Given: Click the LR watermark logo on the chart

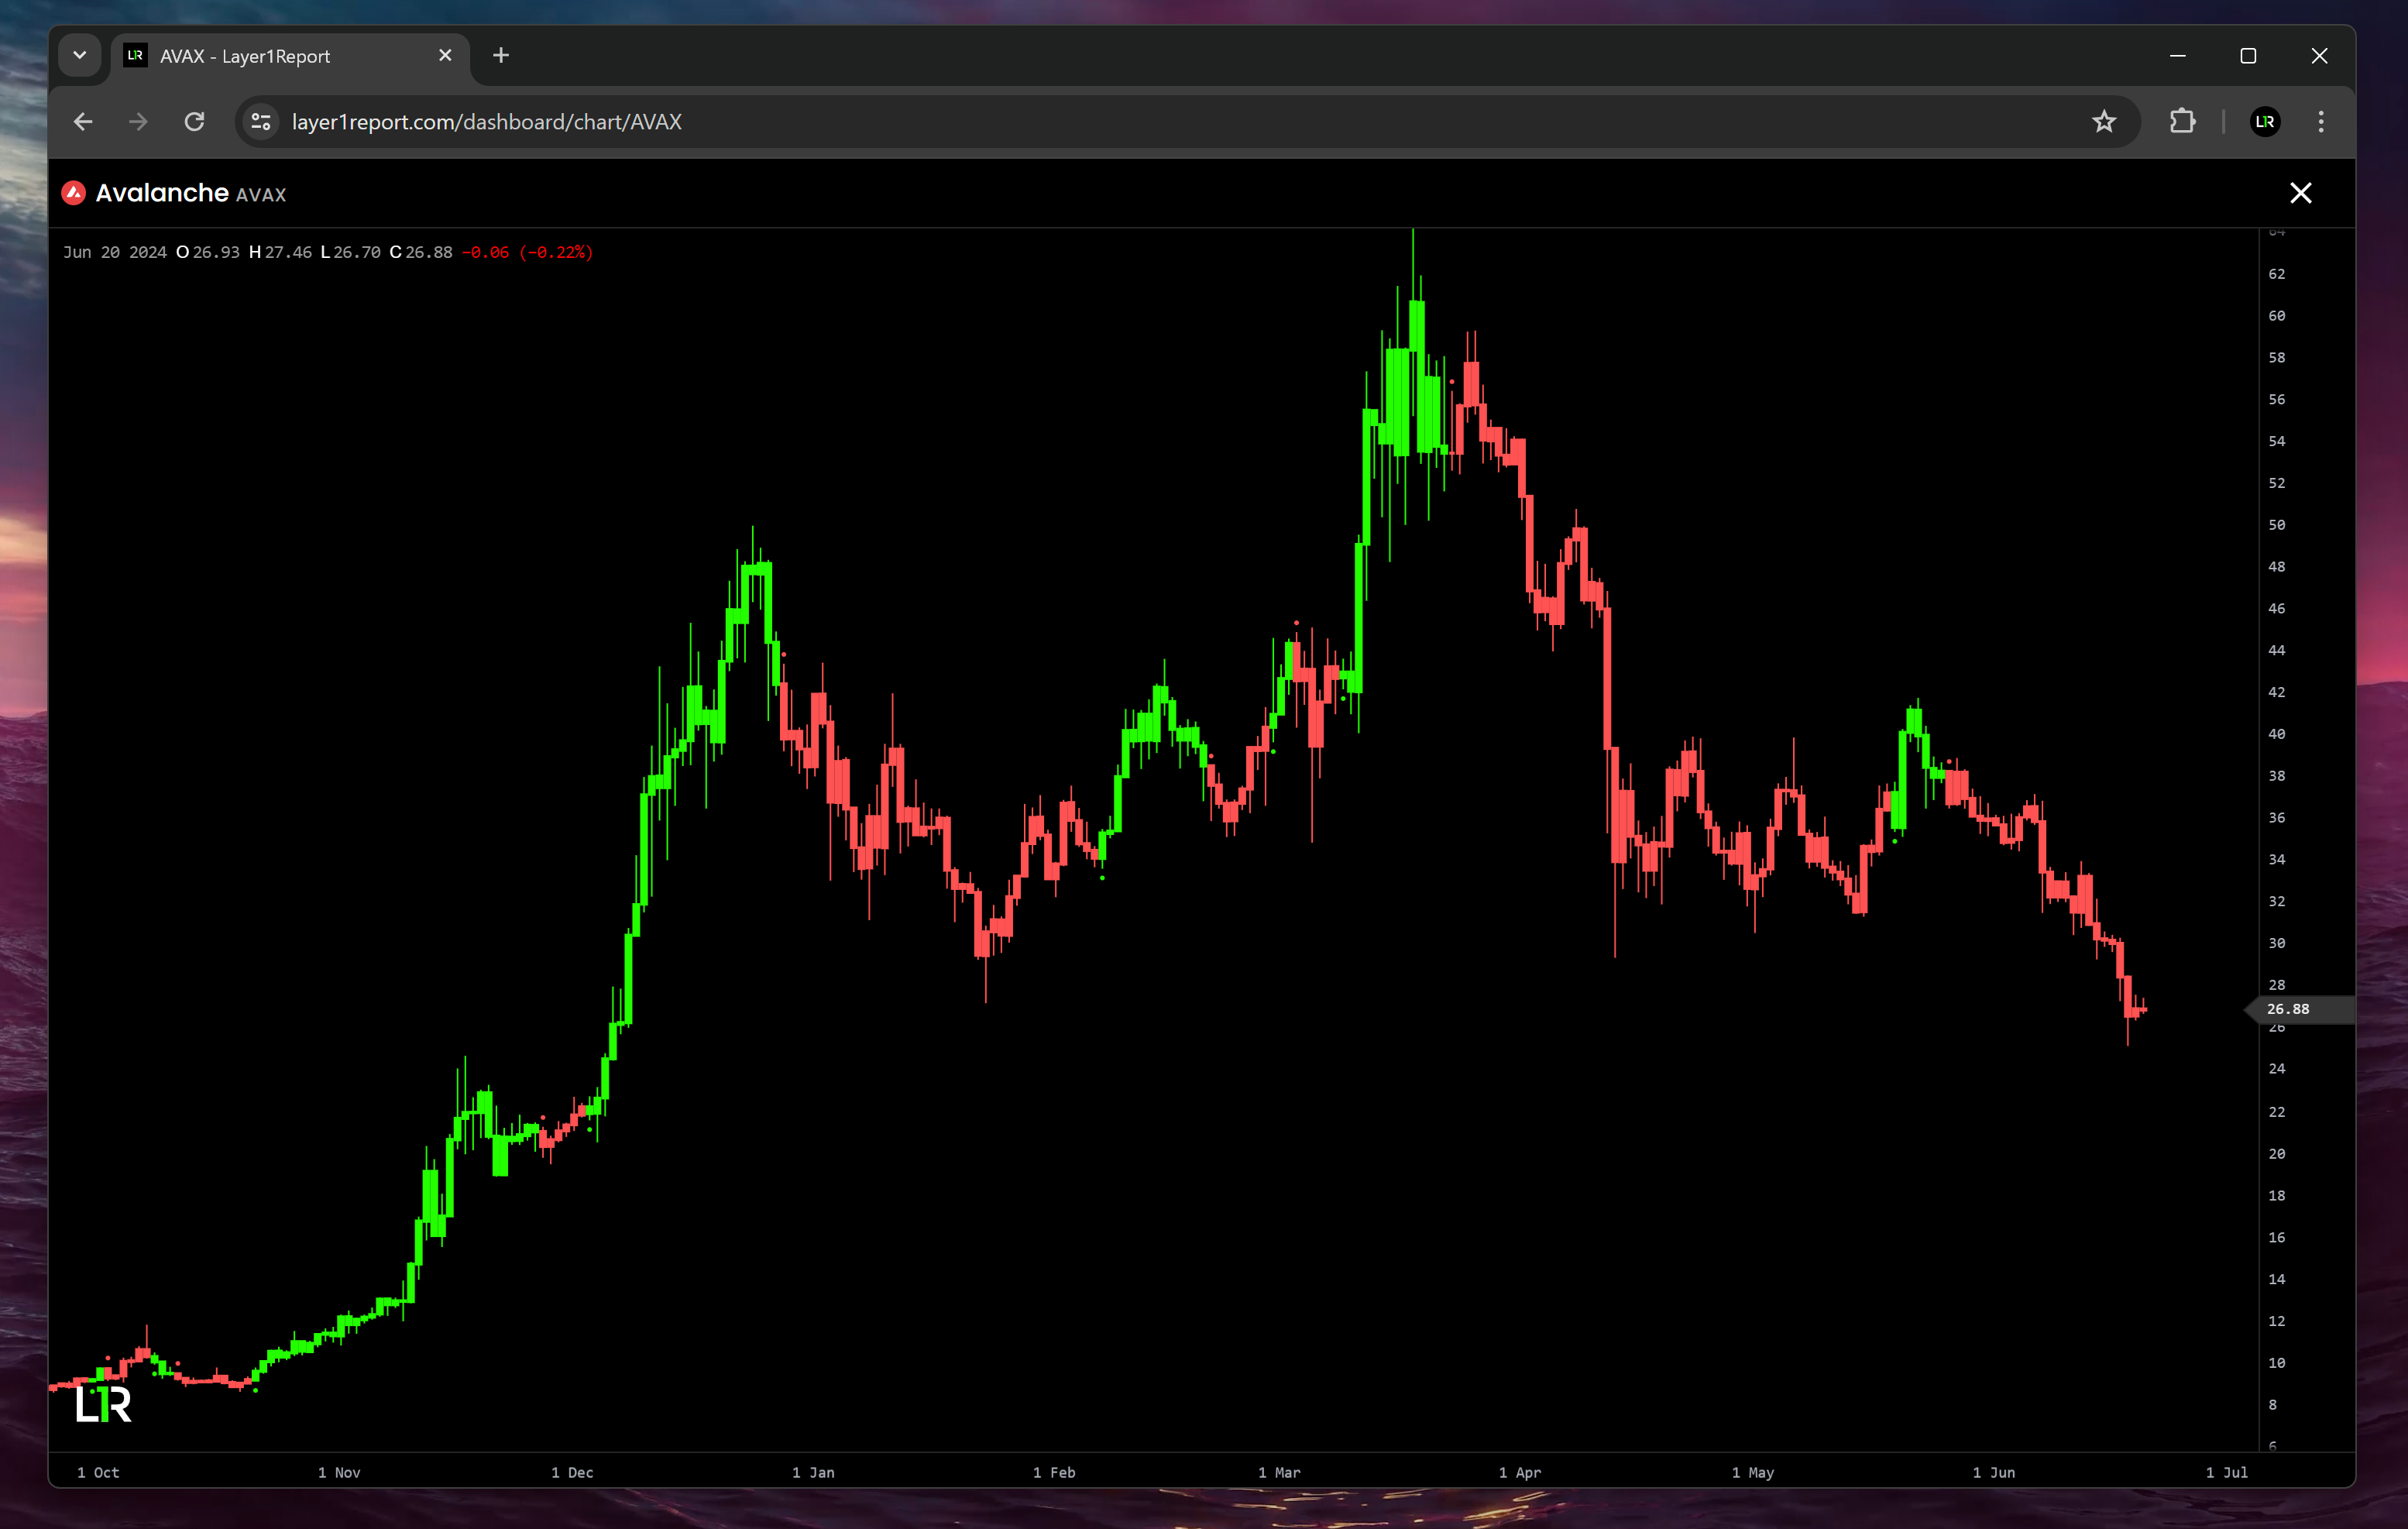Looking at the screenshot, I should (x=103, y=1404).
